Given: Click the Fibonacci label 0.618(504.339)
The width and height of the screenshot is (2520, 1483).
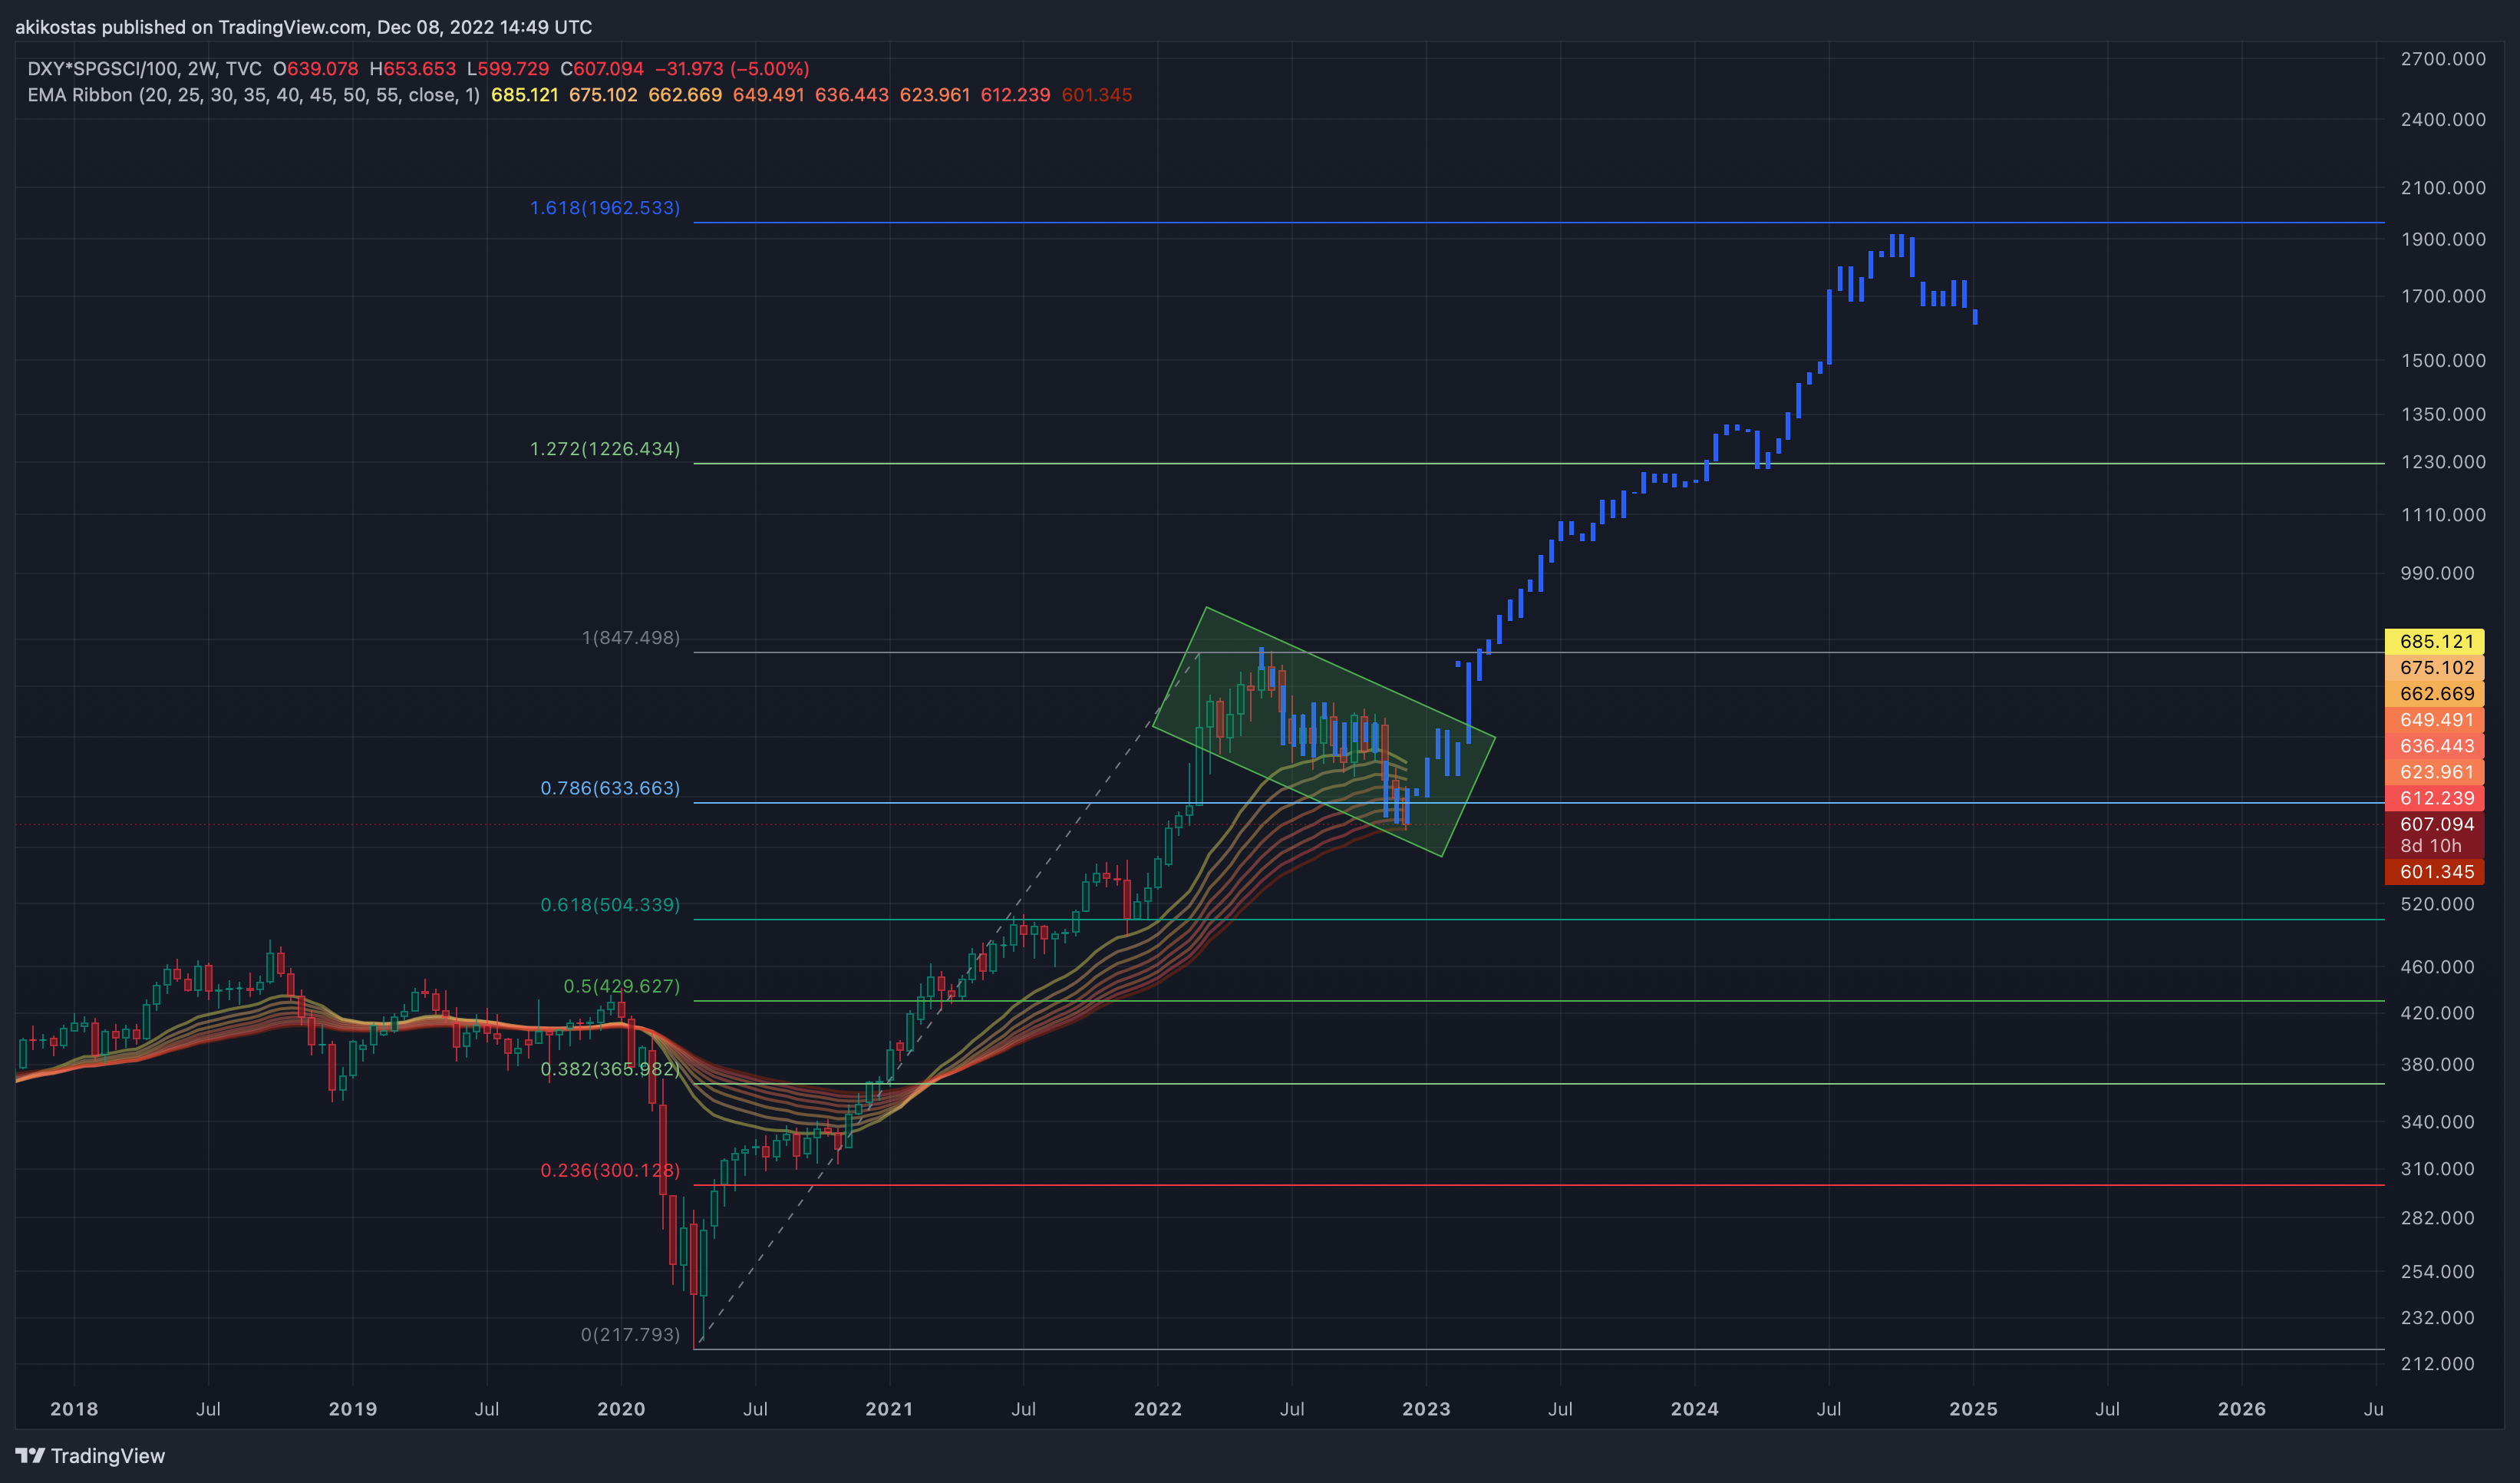Looking at the screenshot, I should click(610, 905).
